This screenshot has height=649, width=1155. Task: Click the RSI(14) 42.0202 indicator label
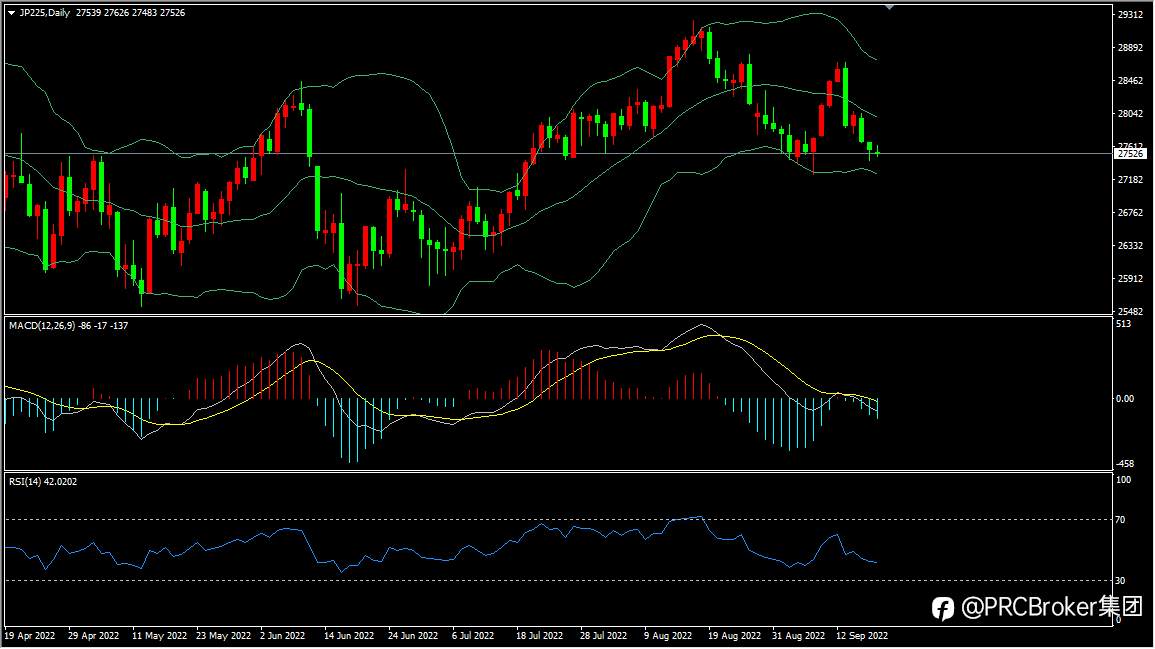tap(43, 482)
